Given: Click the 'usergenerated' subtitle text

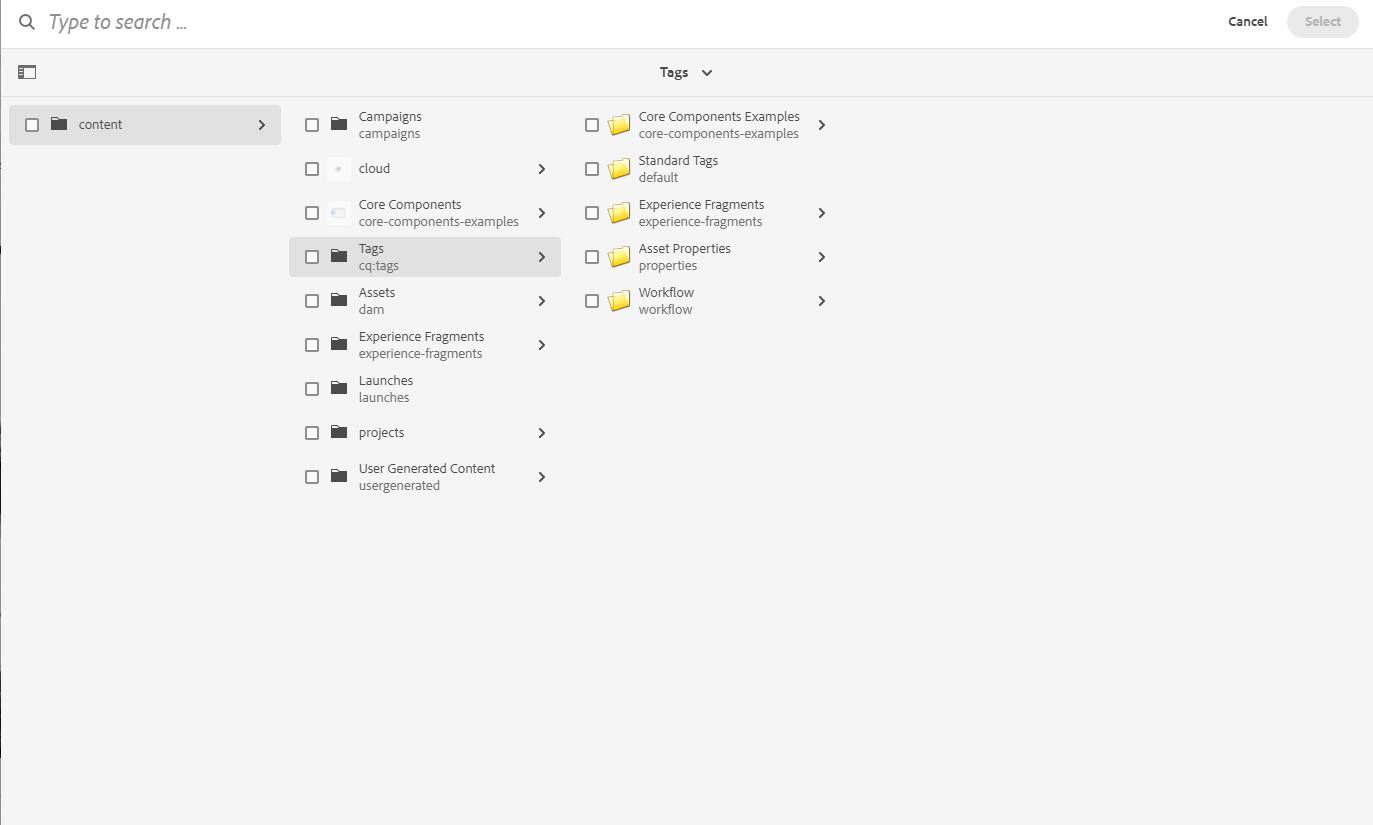Looking at the screenshot, I should pyautogui.click(x=399, y=486).
